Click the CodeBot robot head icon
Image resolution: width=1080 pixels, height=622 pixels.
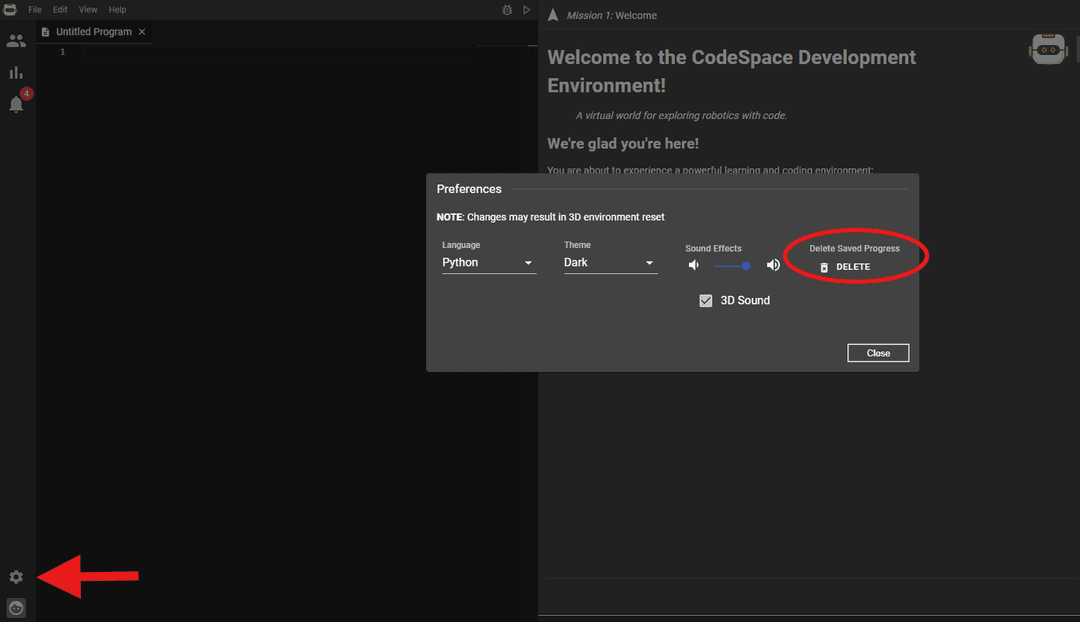point(1048,50)
